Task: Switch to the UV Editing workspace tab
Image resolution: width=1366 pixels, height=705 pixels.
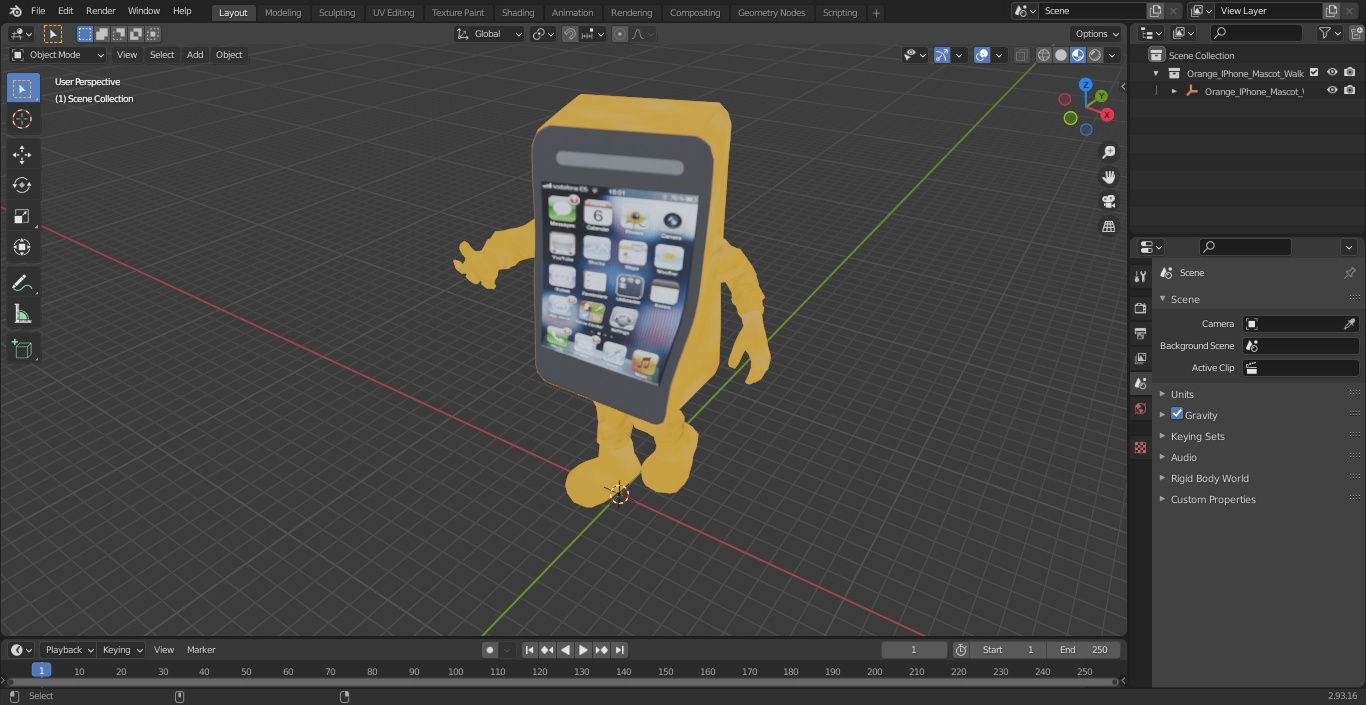Action: coord(393,12)
